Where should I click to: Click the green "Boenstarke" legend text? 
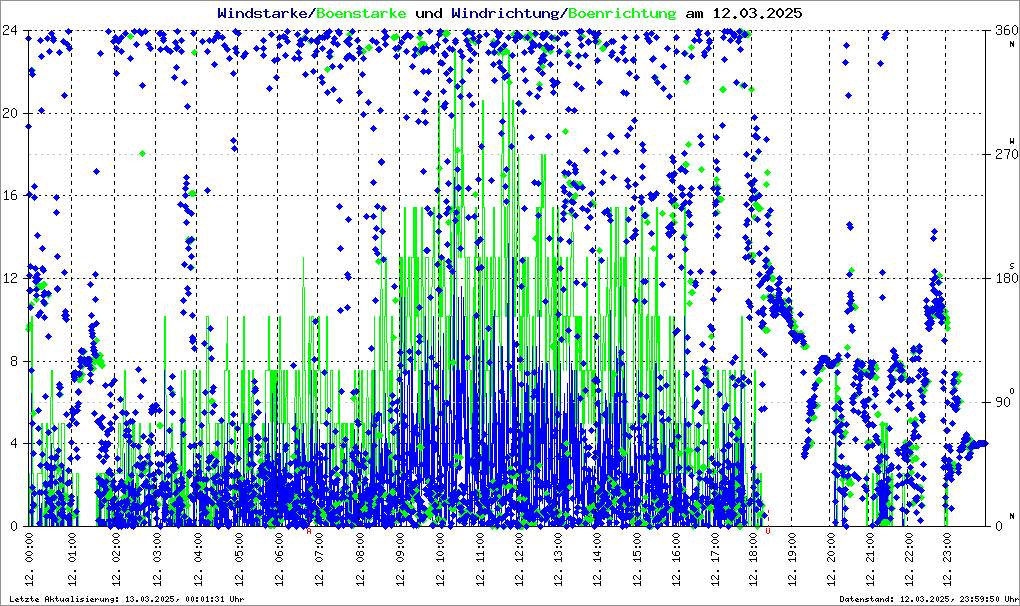coord(361,13)
